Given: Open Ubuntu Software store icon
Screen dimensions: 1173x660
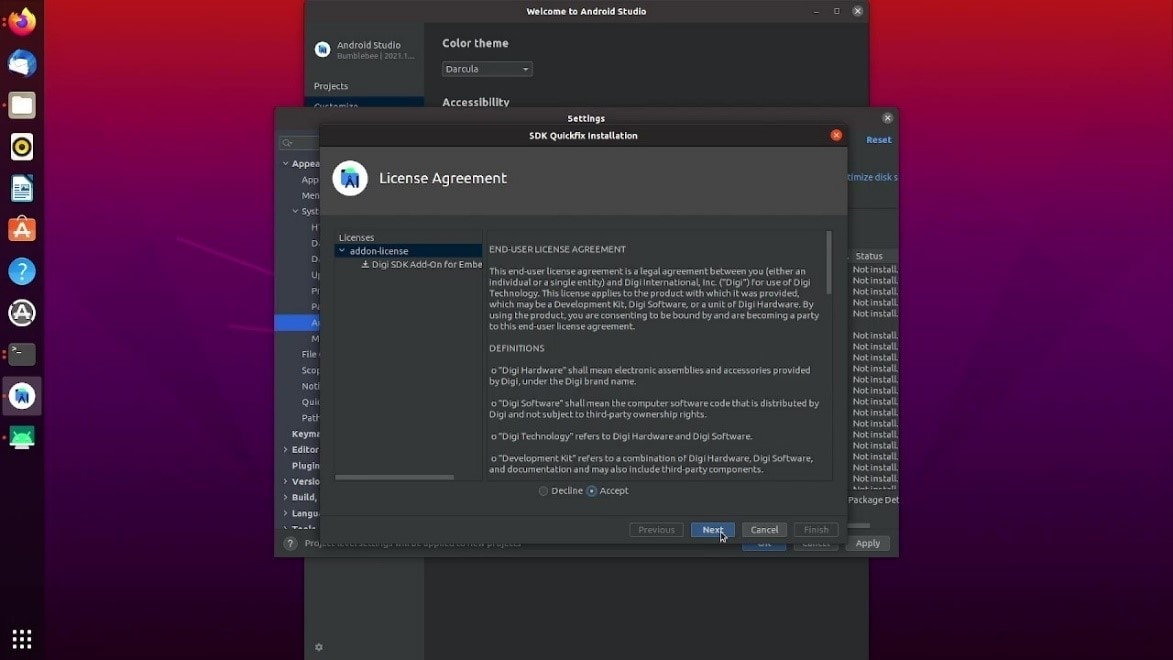Looking at the screenshot, I should click(x=22, y=230).
